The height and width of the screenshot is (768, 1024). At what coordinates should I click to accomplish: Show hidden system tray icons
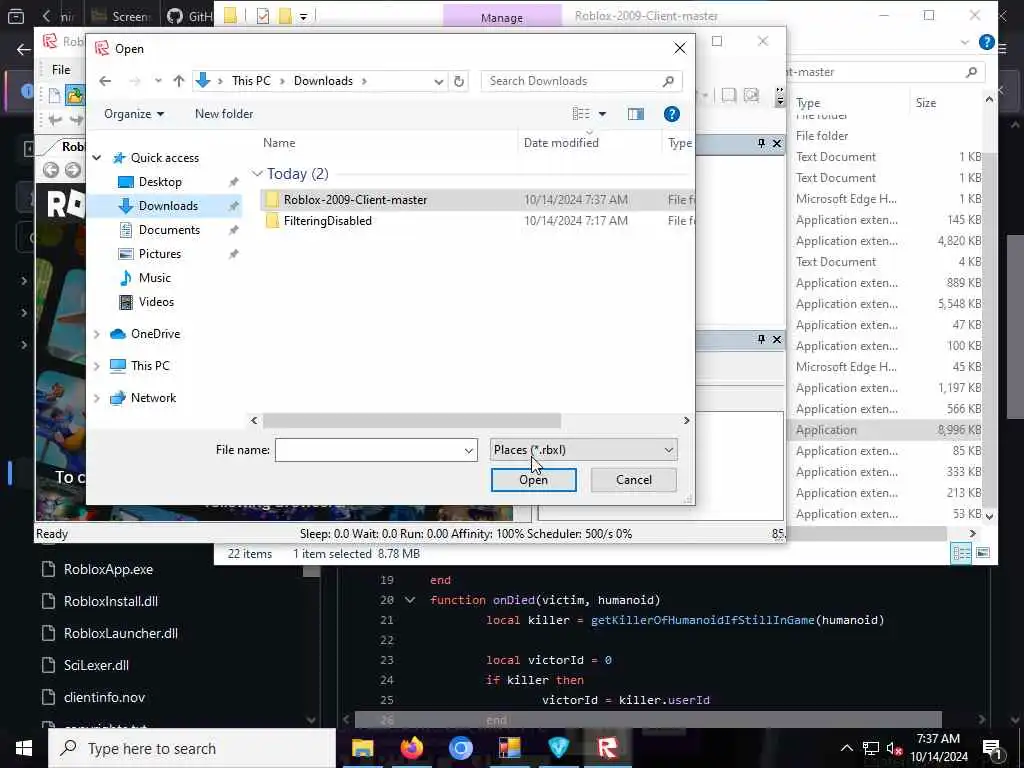(x=846, y=748)
